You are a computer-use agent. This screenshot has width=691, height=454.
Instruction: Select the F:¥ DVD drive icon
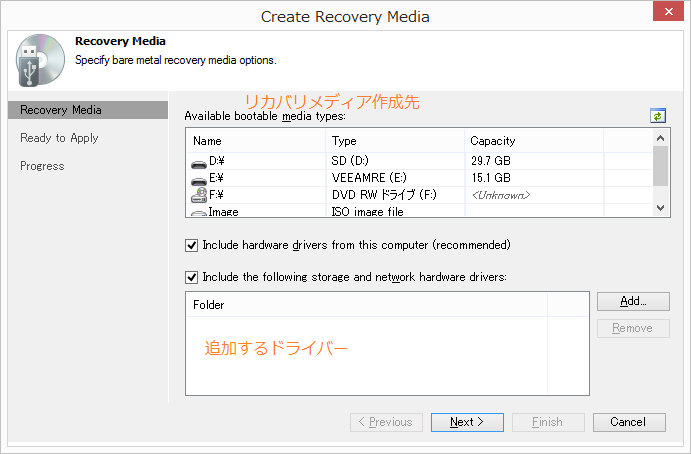tap(199, 195)
